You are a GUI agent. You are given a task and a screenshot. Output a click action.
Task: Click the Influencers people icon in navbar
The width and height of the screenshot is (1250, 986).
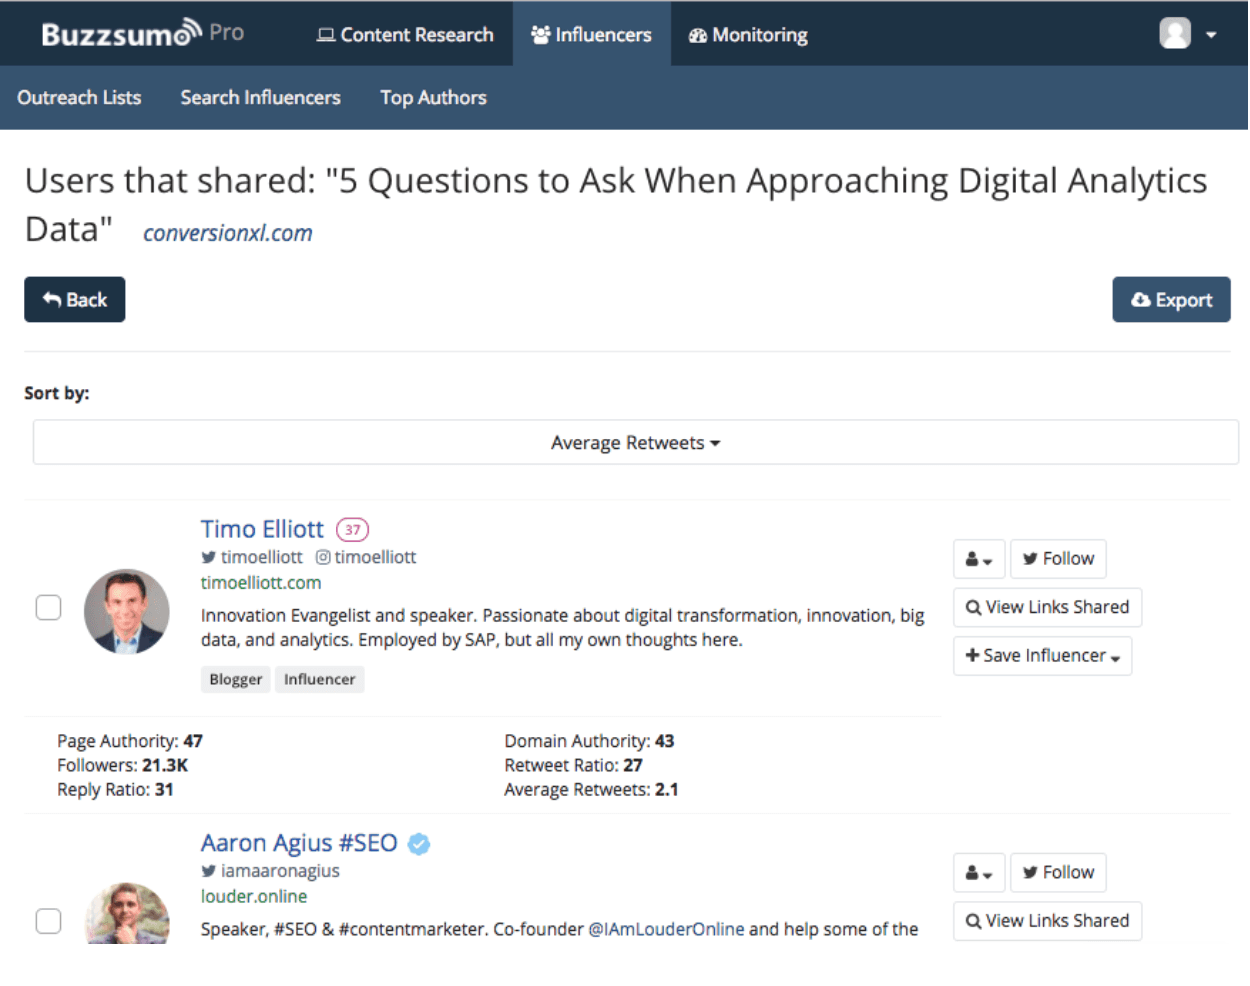[x=540, y=34]
